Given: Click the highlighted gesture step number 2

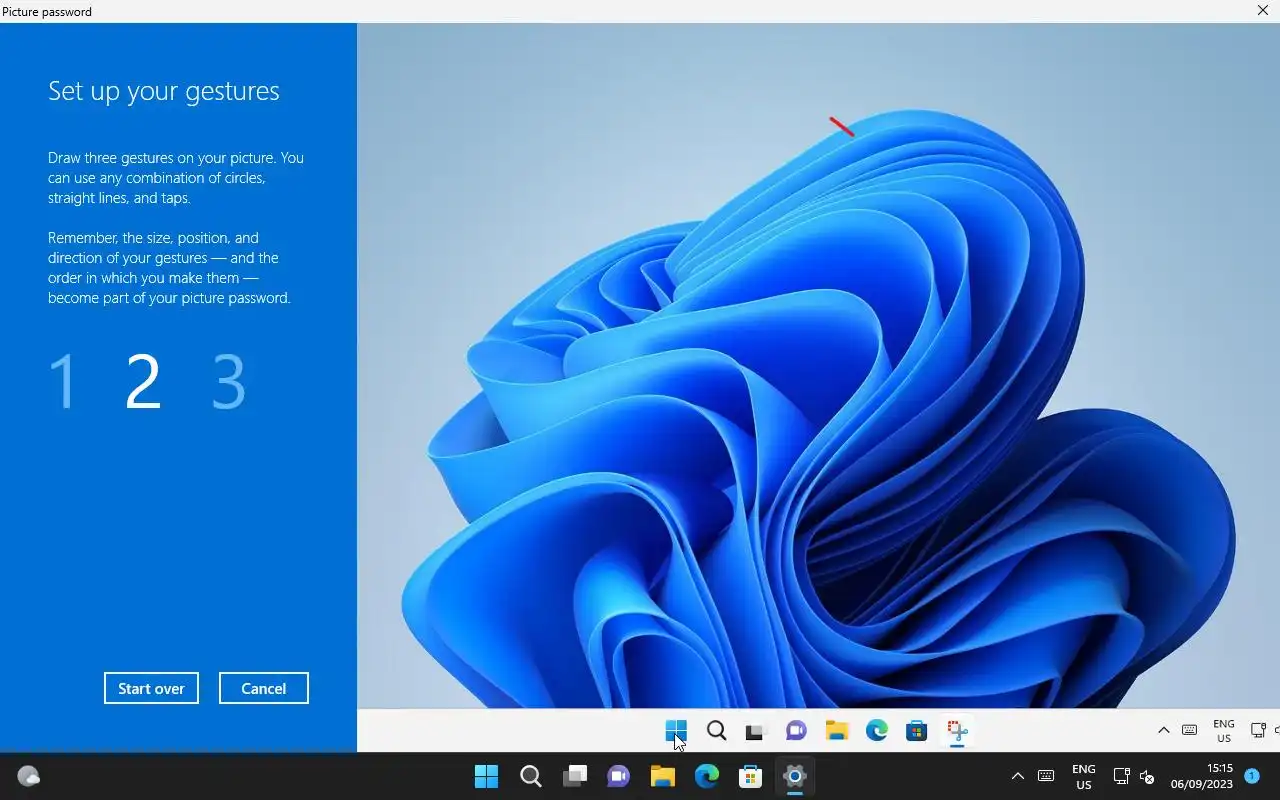Looking at the screenshot, I should 143,381.
